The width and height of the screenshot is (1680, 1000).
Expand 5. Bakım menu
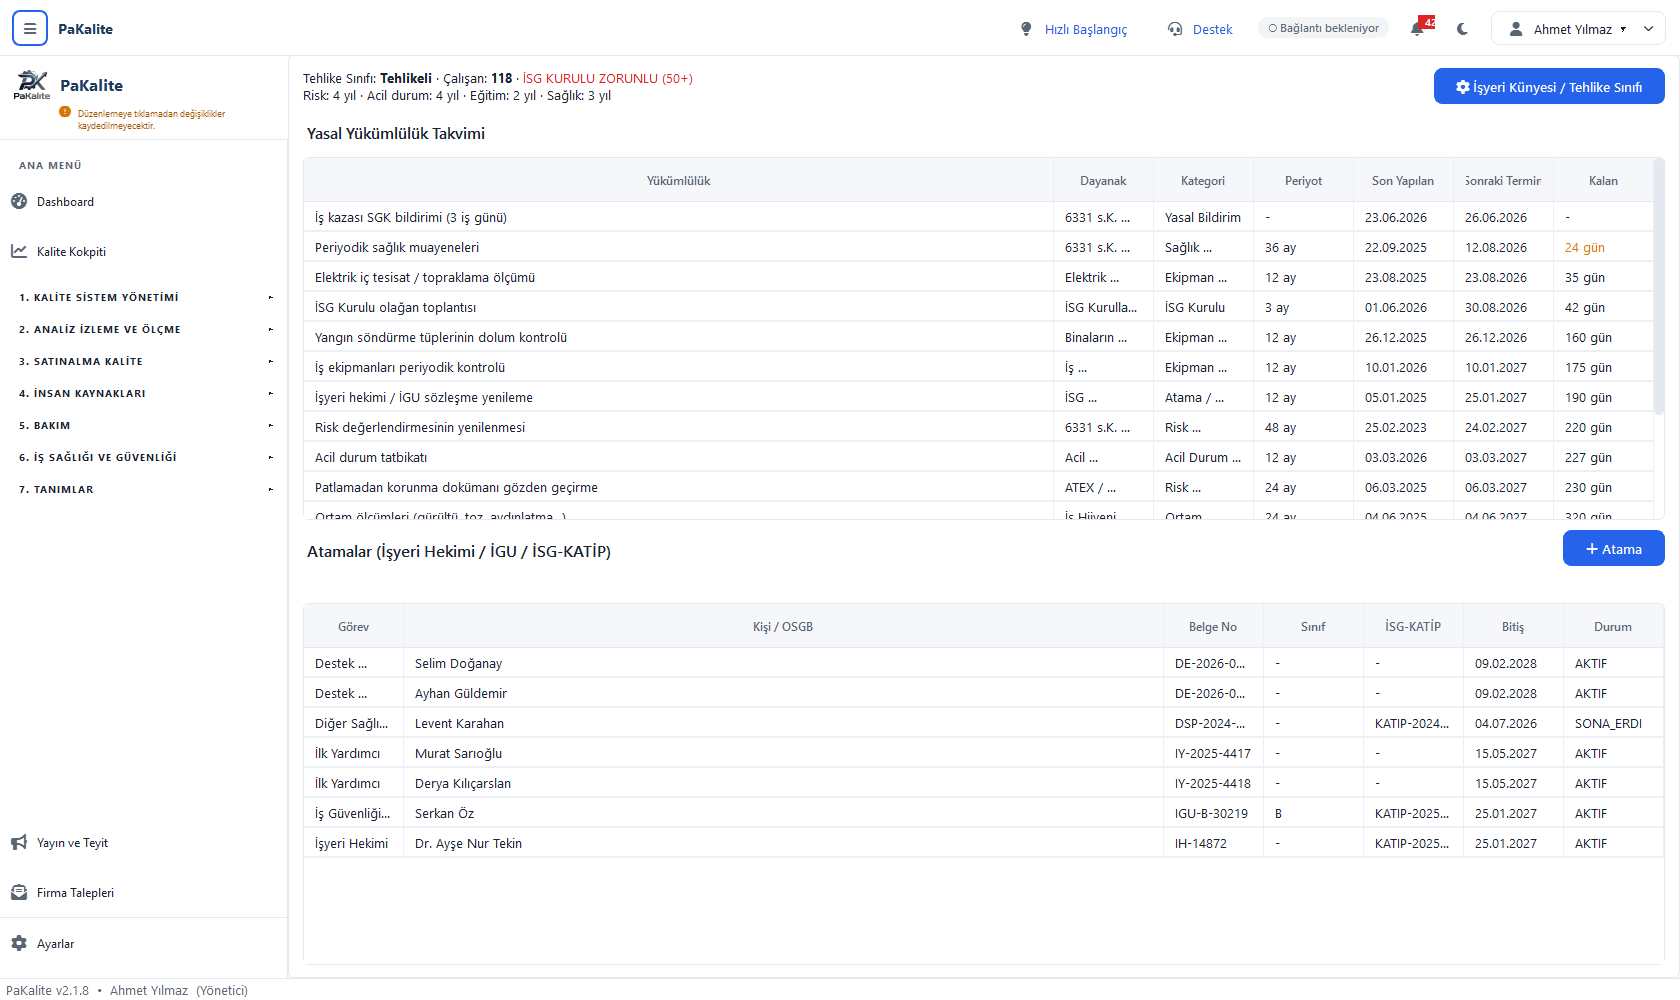(x=144, y=425)
